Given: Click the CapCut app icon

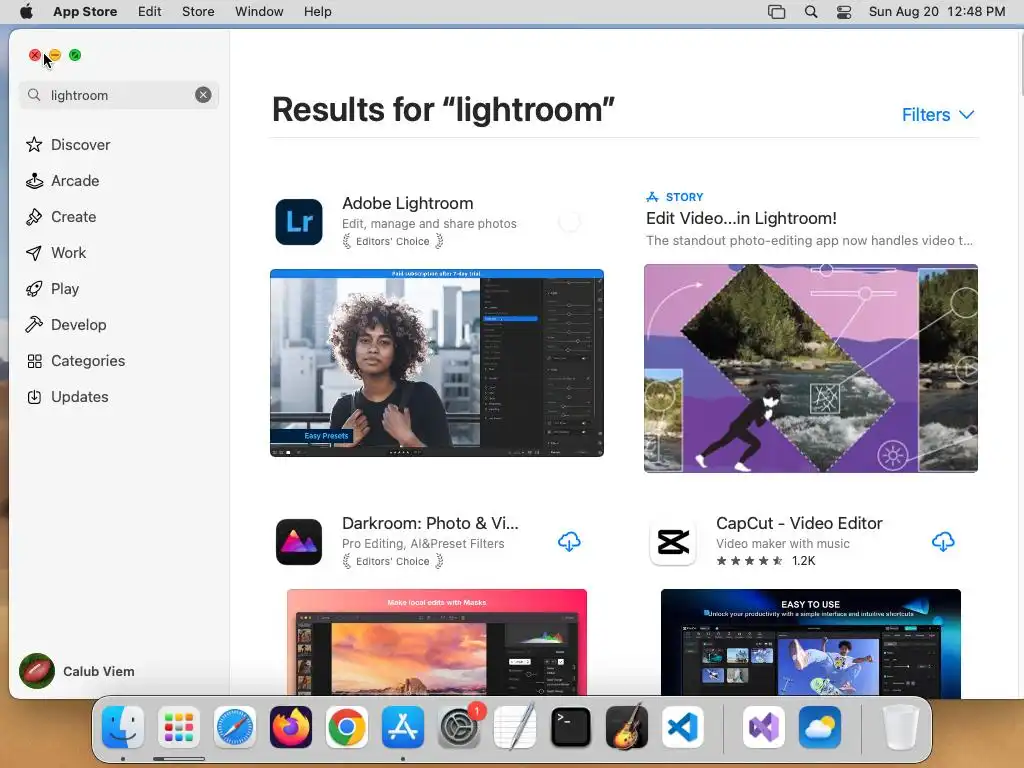Looking at the screenshot, I should (673, 542).
